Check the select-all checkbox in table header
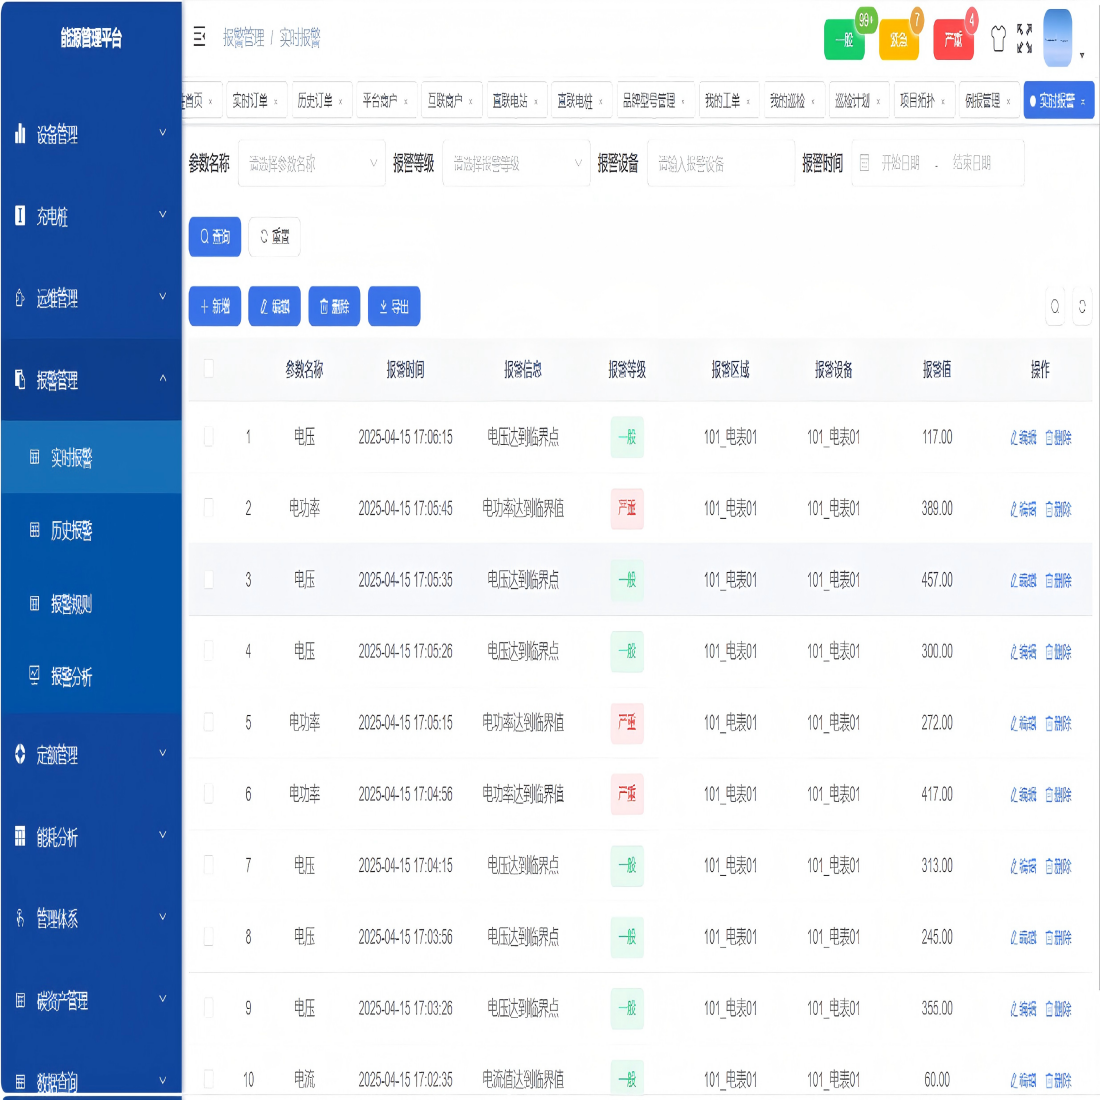The height and width of the screenshot is (1100, 1100). pos(209,369)
